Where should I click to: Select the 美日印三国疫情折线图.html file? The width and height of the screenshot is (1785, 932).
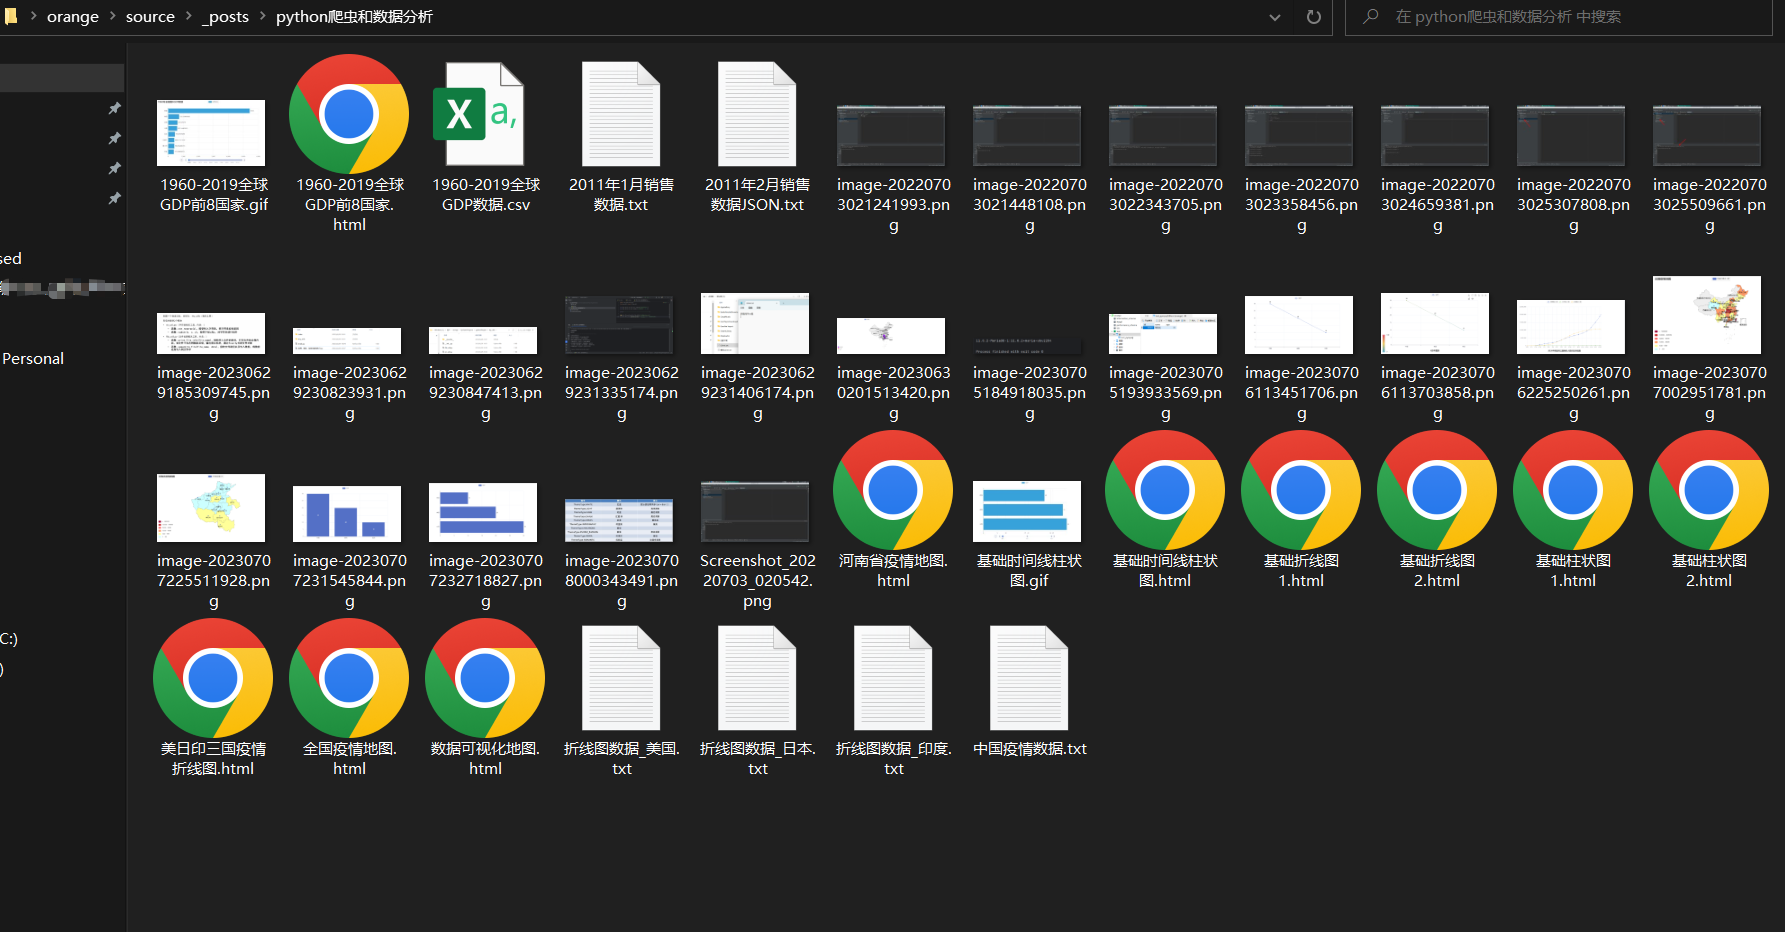coord(213,678)
